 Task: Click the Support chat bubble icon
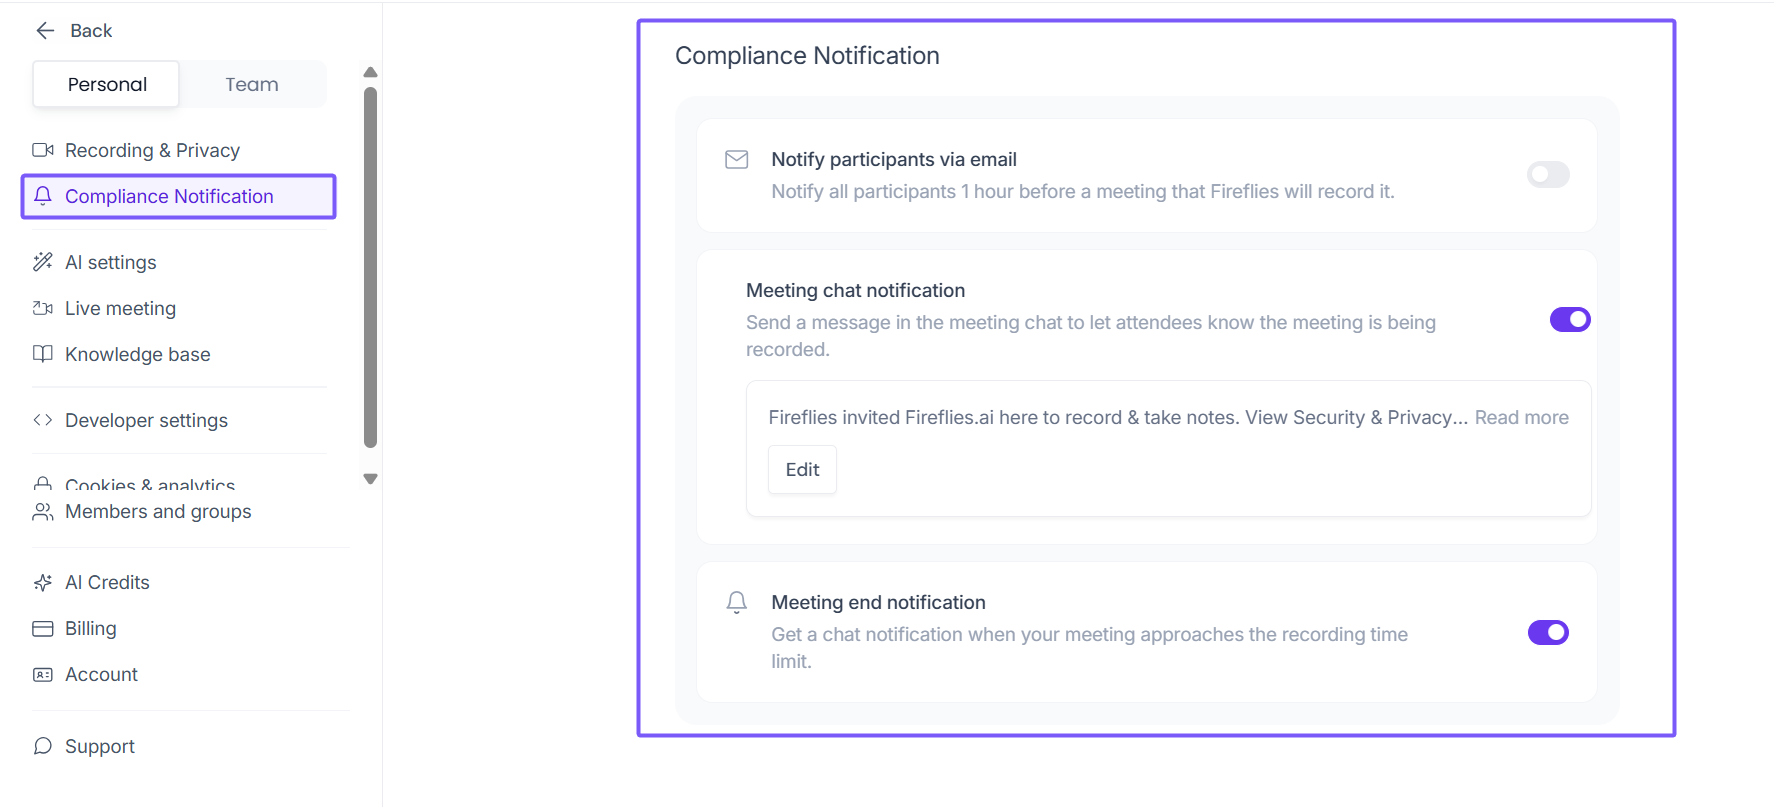pyautogui.click(x=43, y=746)
